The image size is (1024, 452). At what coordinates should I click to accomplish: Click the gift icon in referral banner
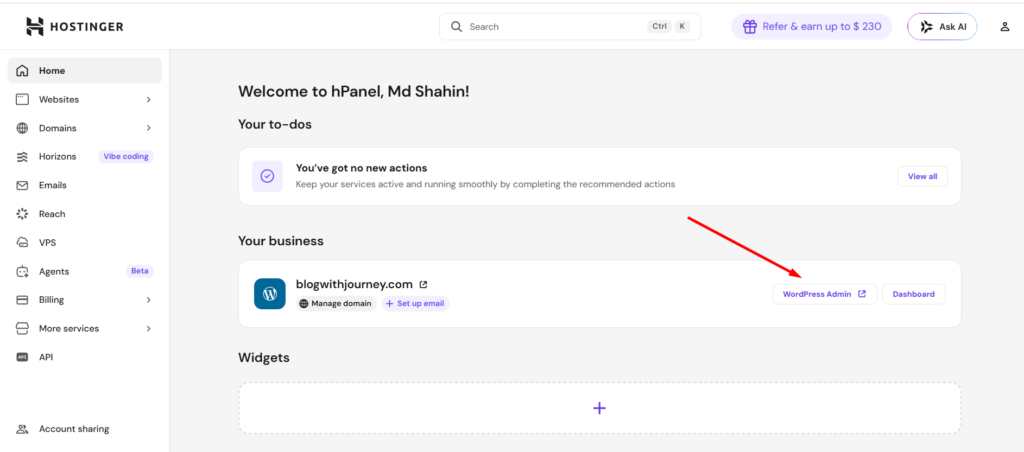tap(748, 26)
